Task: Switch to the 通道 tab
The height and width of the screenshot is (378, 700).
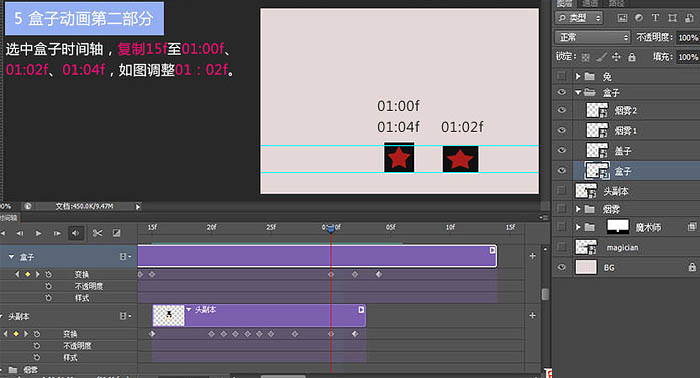Action: pos(590,4)
